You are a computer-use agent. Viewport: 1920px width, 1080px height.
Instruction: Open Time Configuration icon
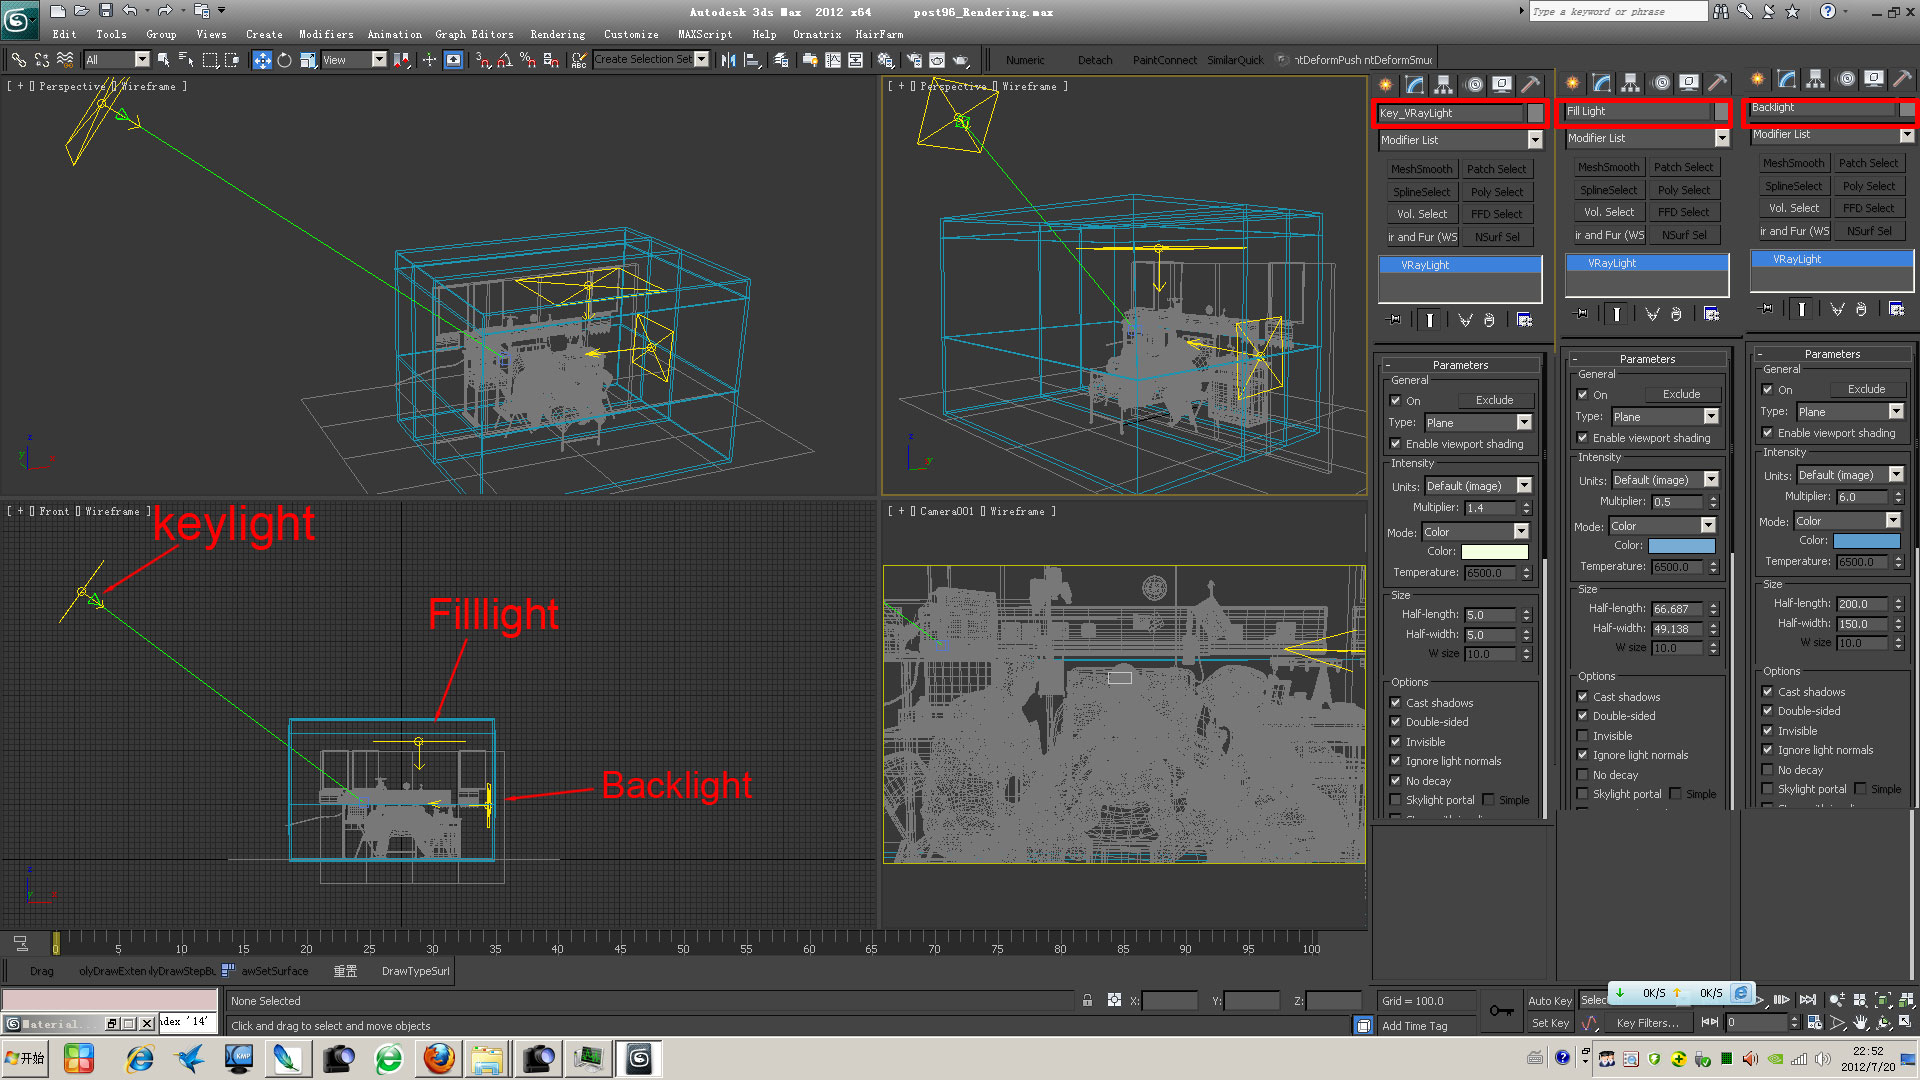click(1814, 1023)
